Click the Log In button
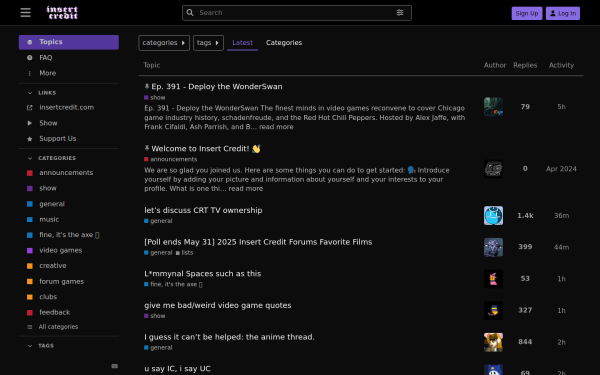 click(x=562, y=13)
